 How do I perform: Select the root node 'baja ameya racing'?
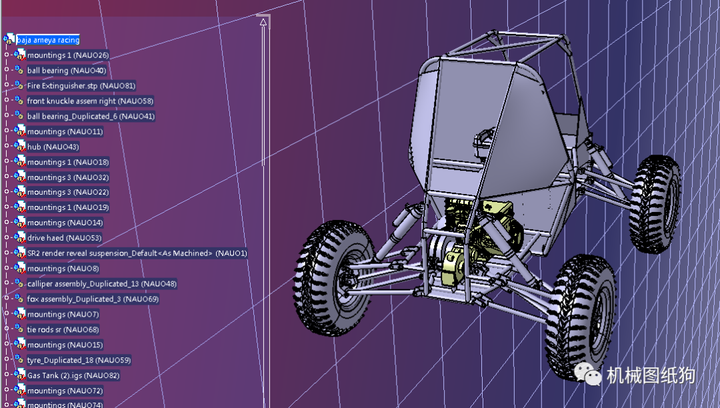point(48,40)
